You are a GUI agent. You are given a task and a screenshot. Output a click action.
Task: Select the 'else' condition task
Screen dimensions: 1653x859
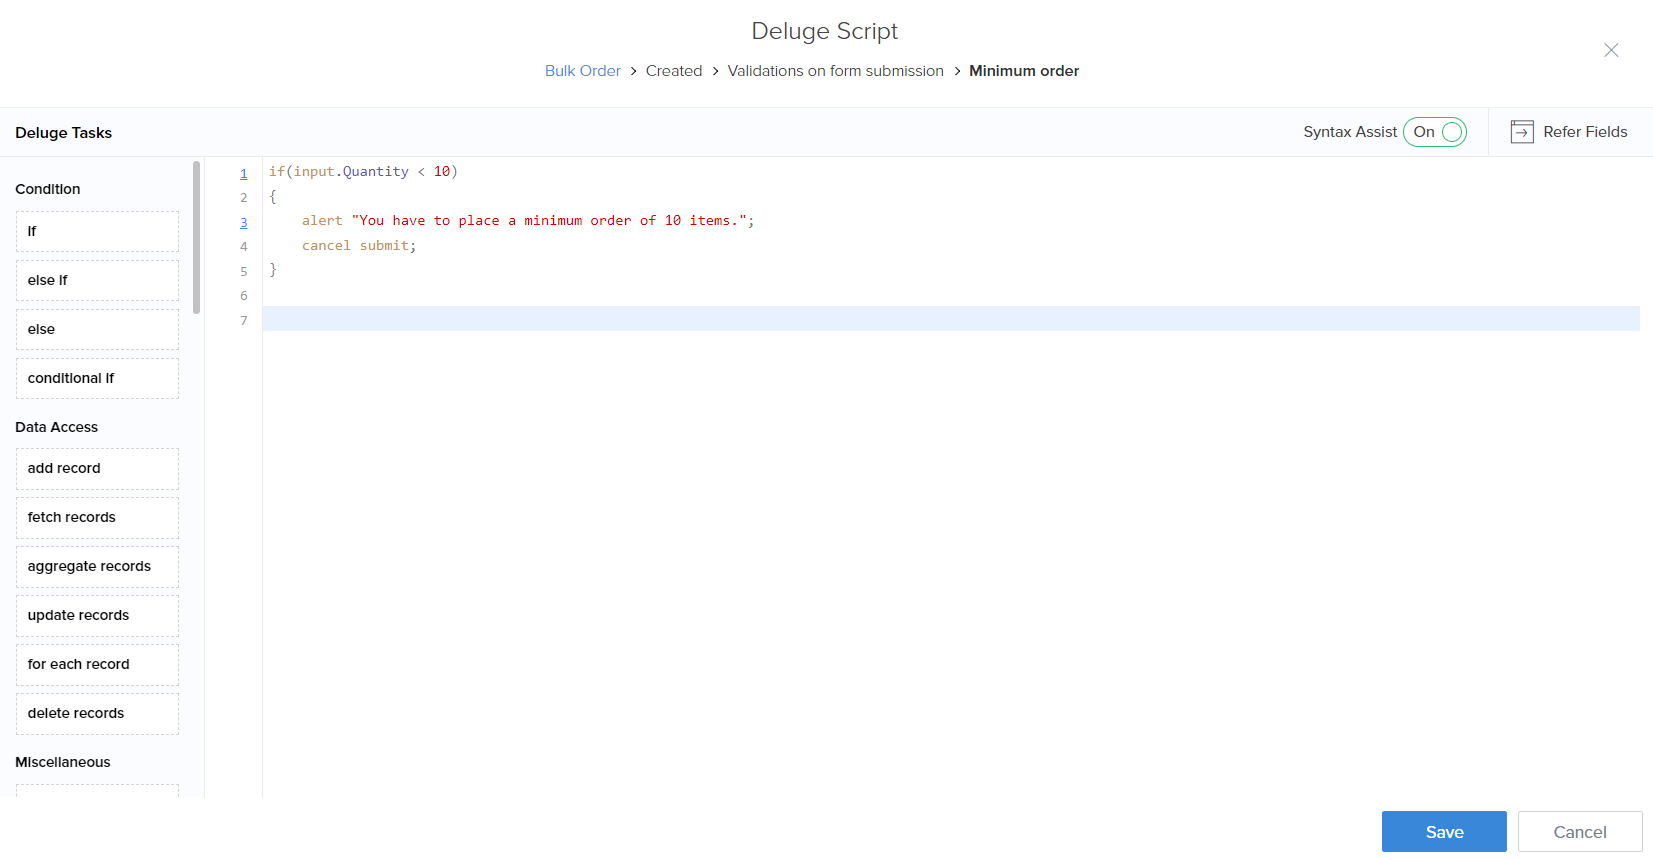click(97, 329)
